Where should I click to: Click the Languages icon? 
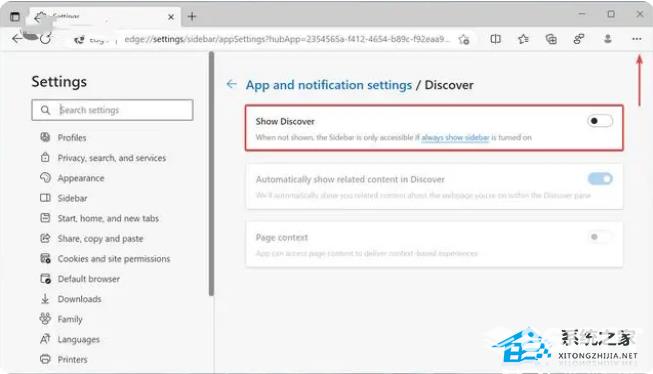click(x=45, y=339)
